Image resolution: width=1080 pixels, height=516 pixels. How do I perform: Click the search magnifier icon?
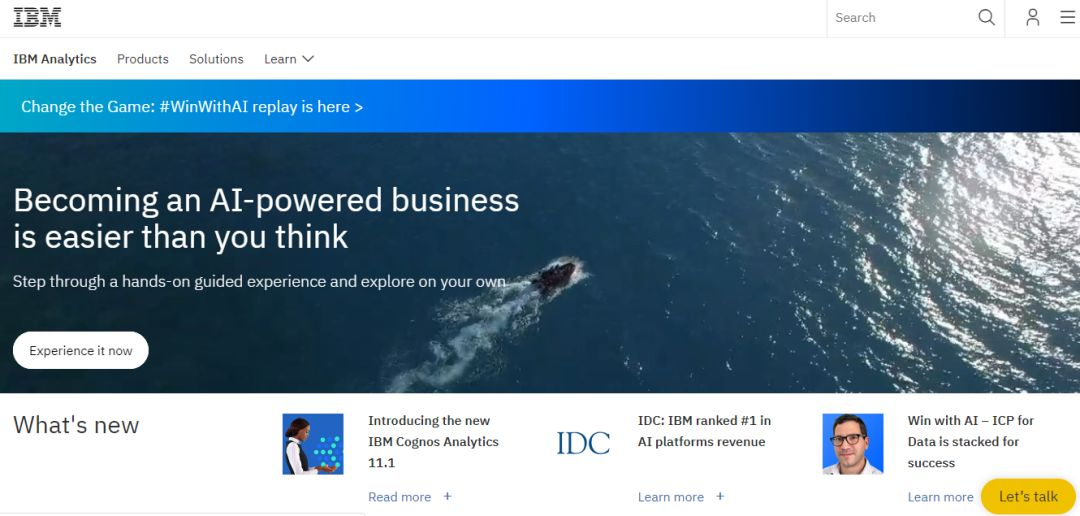[986, 17]
